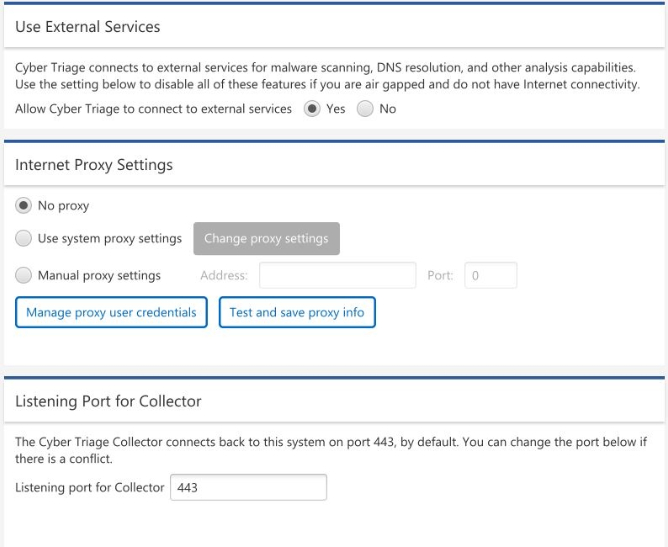Click the Address: label text

tap(224, 276)
